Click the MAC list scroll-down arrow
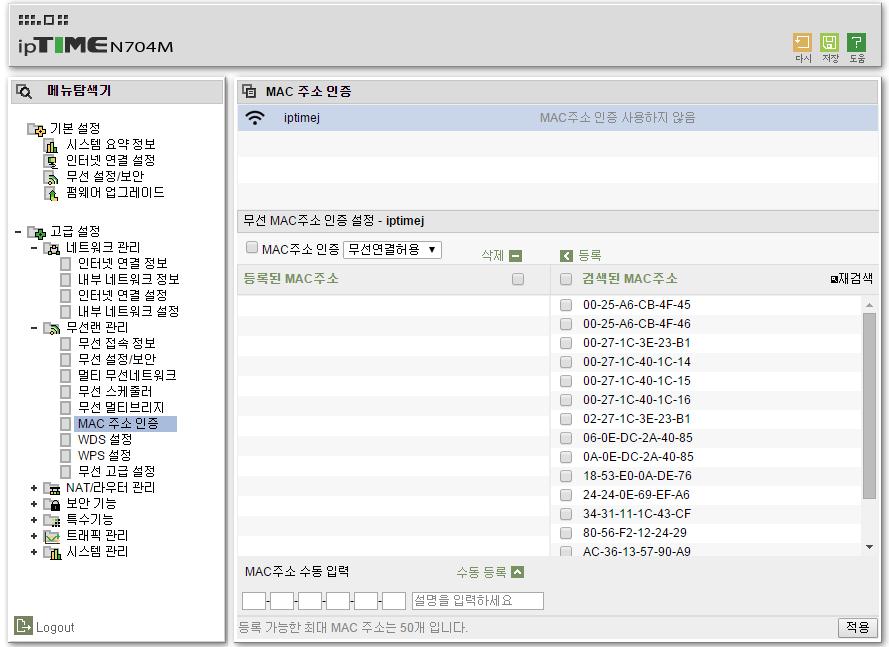Image resolution: width=889 pixels, height=647 pixels. 869,547
